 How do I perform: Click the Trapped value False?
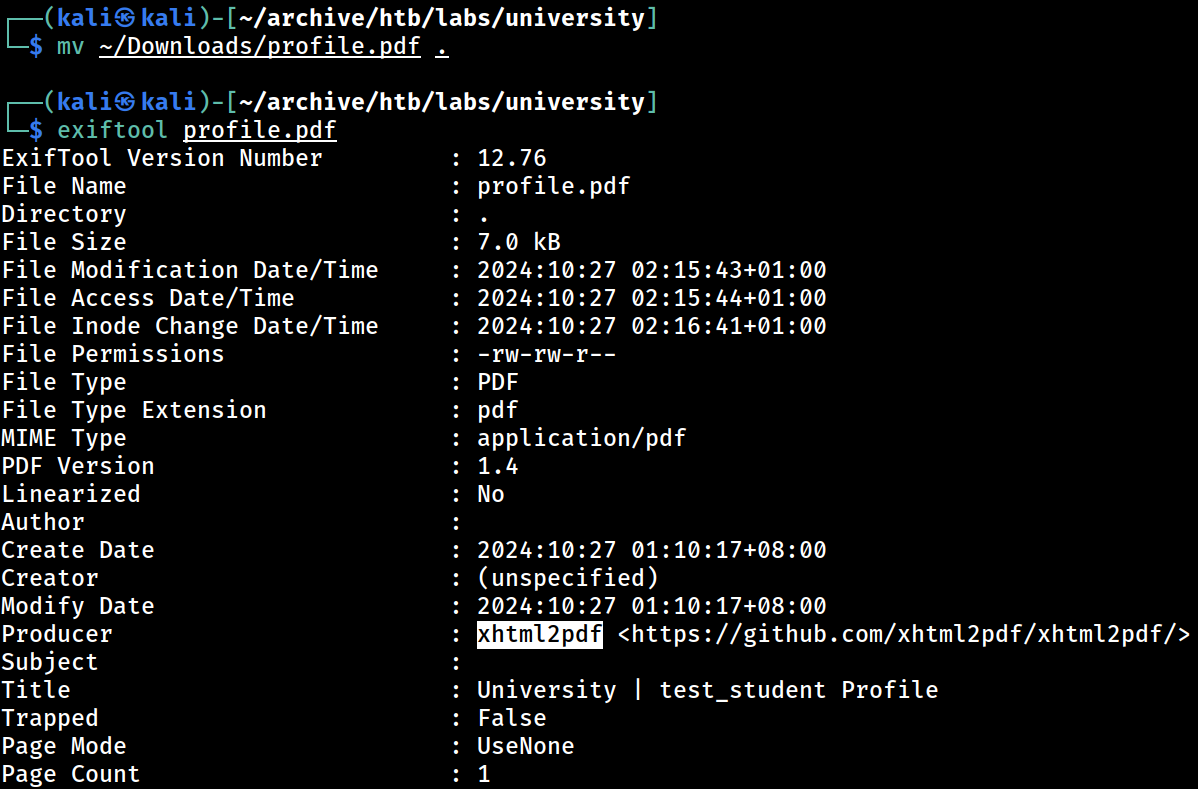(512, 719)
